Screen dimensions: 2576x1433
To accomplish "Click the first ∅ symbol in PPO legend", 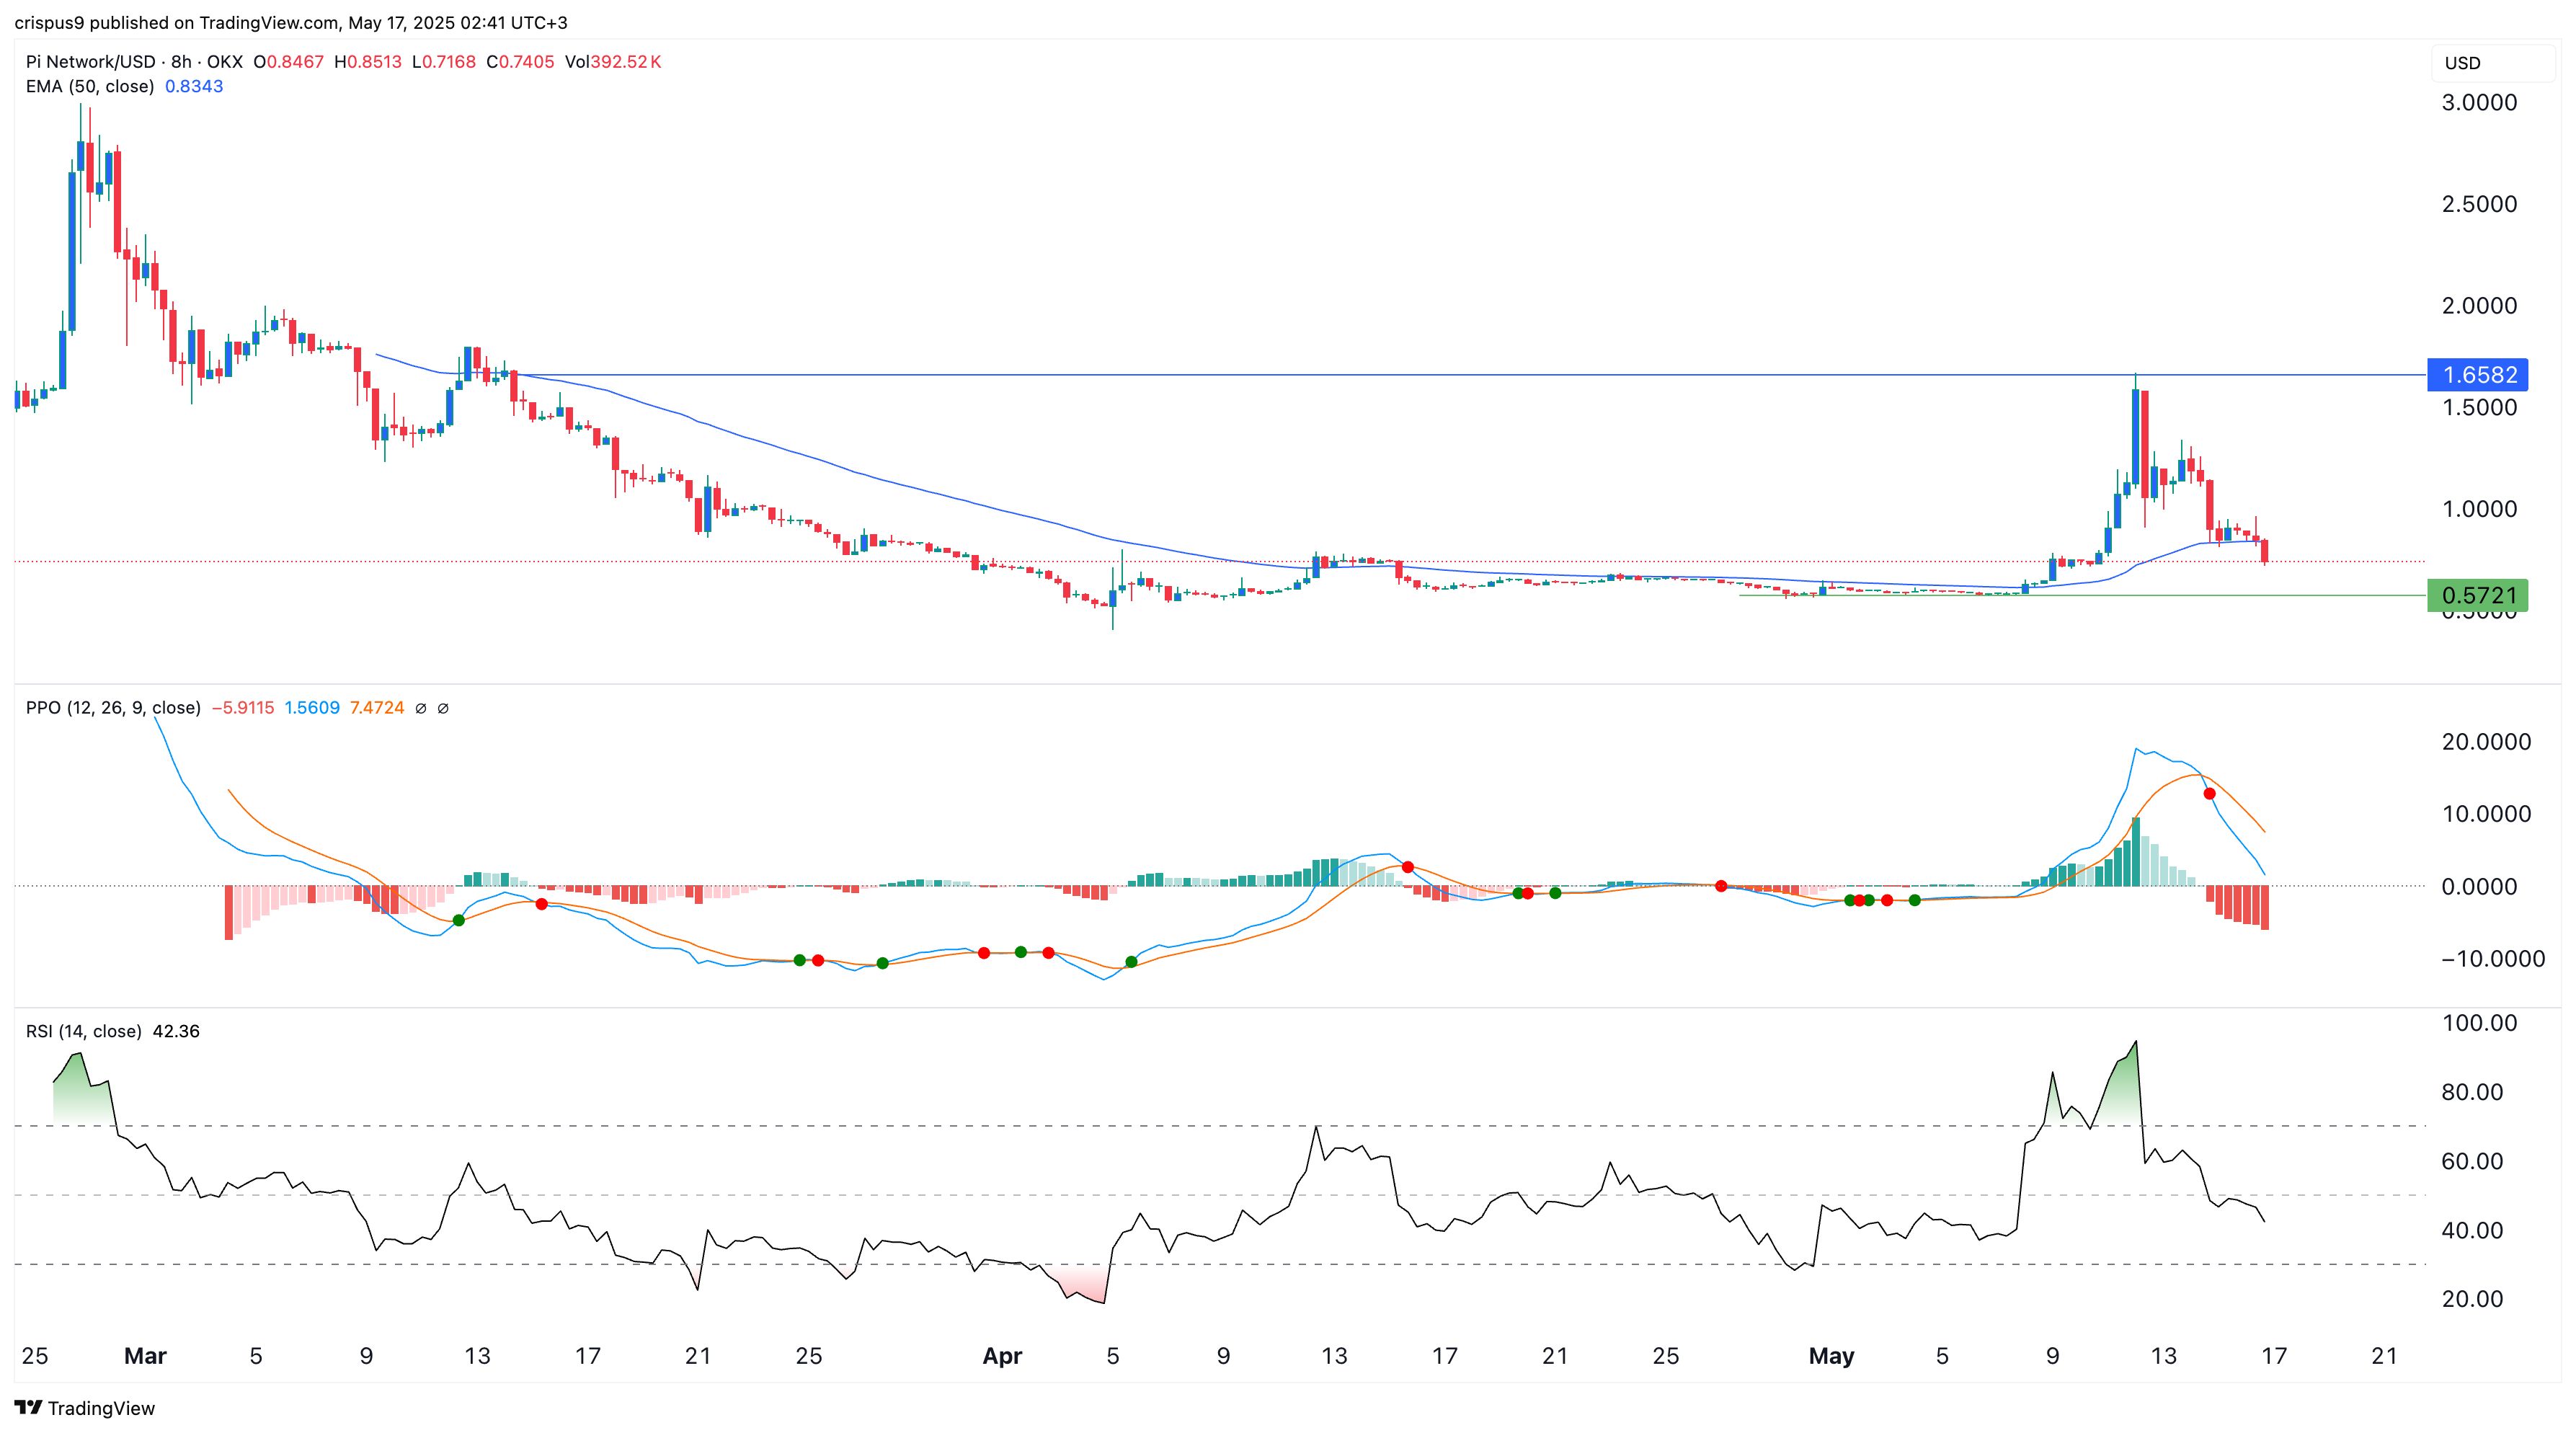I will (x=421, y=708).
